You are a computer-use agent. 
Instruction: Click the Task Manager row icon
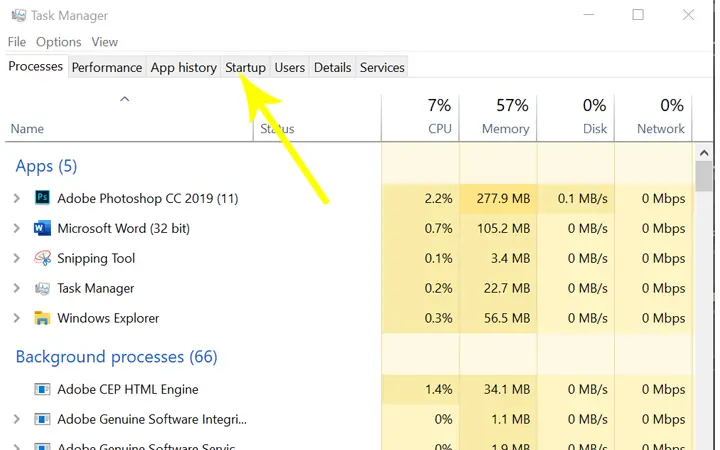point(42,288)
